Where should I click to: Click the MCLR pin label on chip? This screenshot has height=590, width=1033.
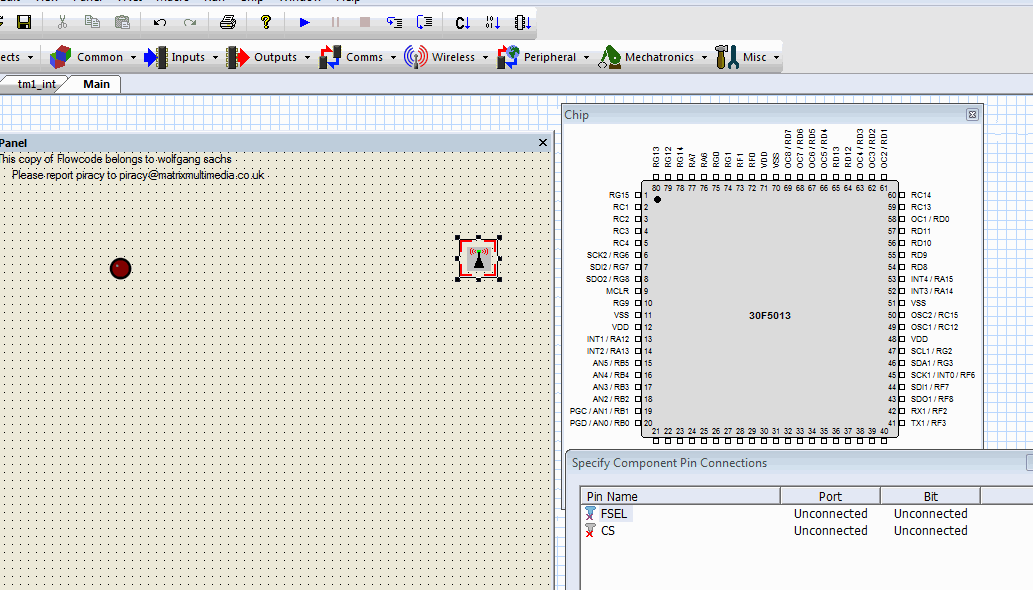[617, 291]
